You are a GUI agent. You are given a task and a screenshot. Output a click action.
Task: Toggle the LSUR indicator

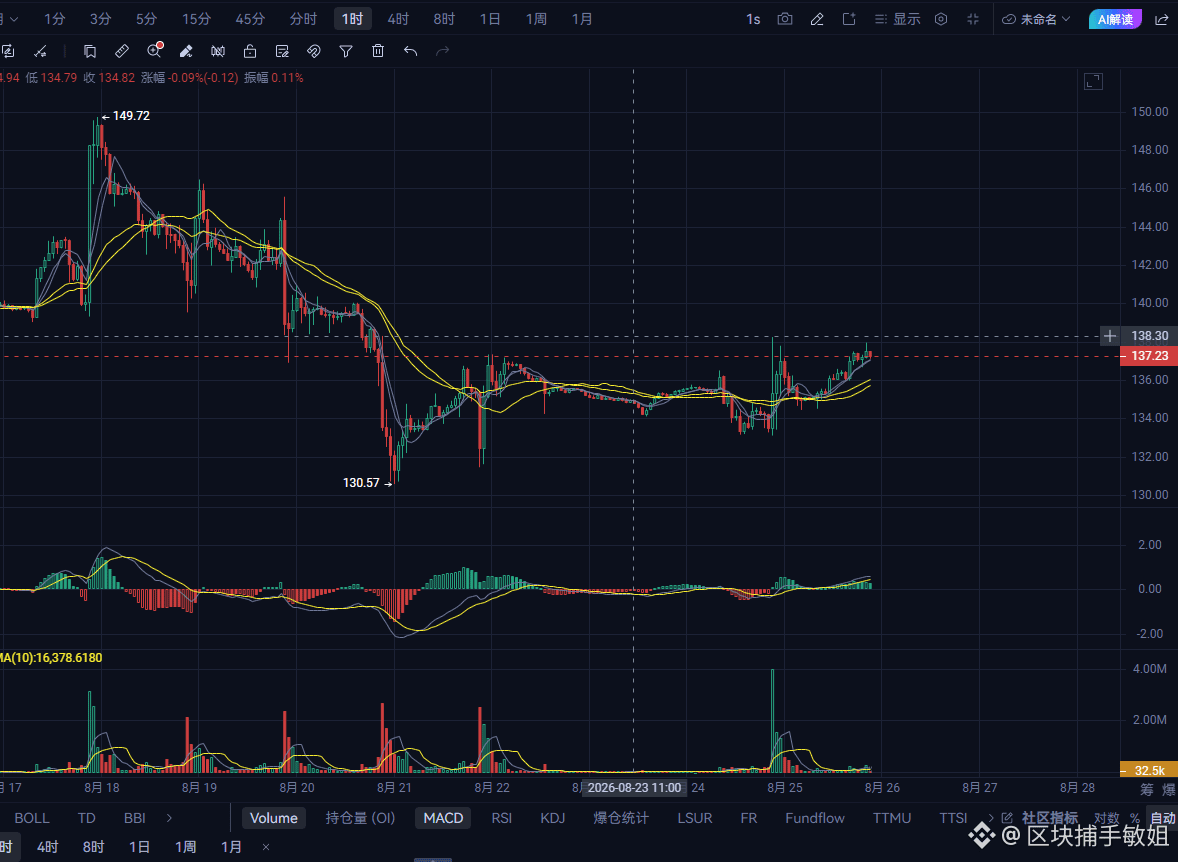pyautogui.click(x=694, y=818)
